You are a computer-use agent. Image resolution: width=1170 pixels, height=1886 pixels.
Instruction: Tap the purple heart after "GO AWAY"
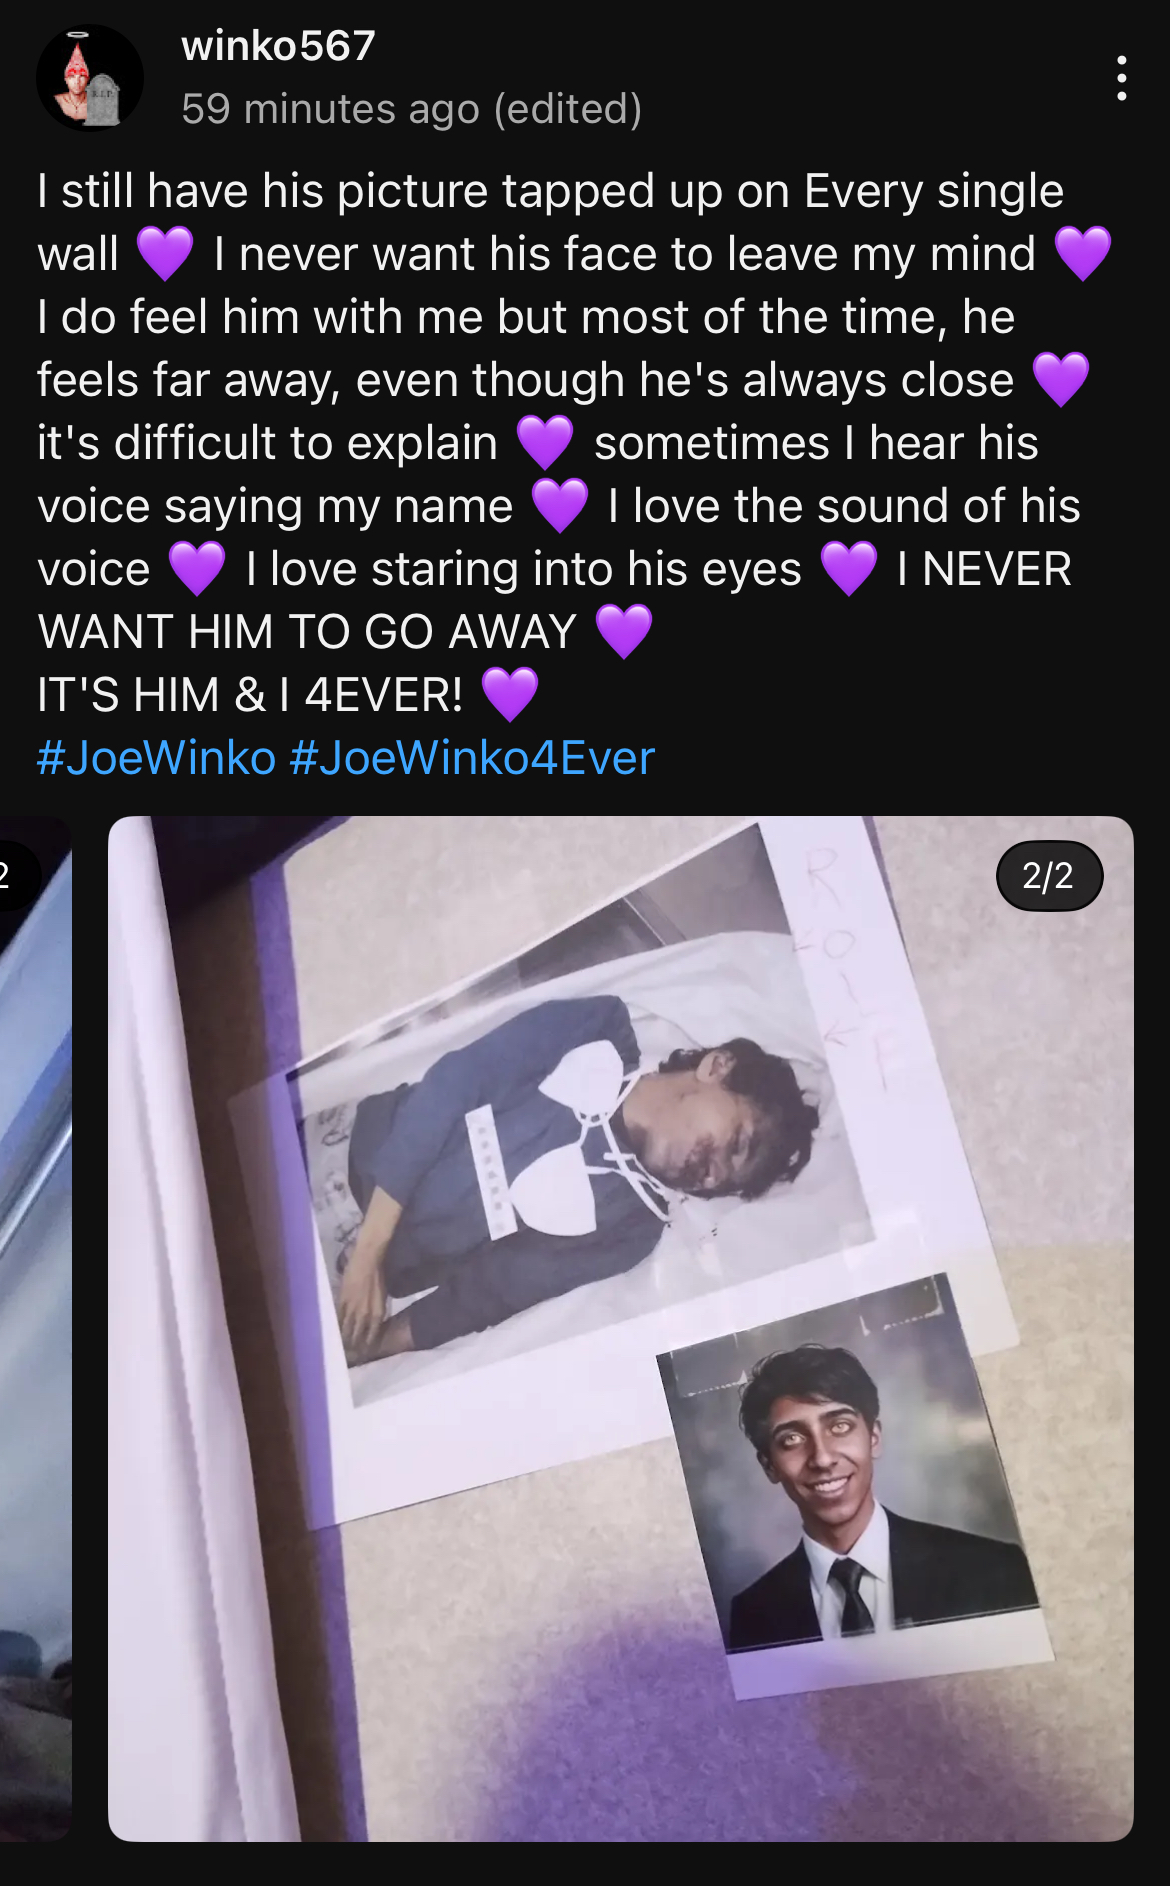[624, 632]
